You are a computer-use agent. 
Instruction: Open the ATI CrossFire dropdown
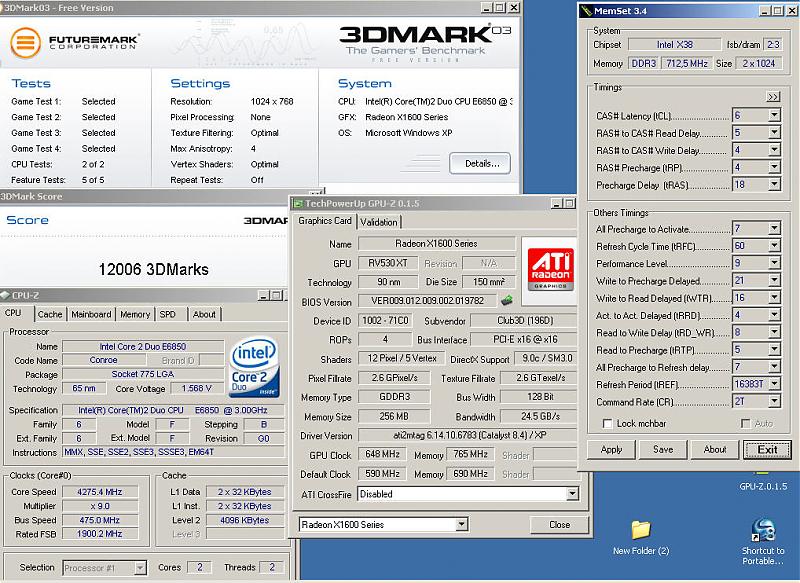[572, 494]
